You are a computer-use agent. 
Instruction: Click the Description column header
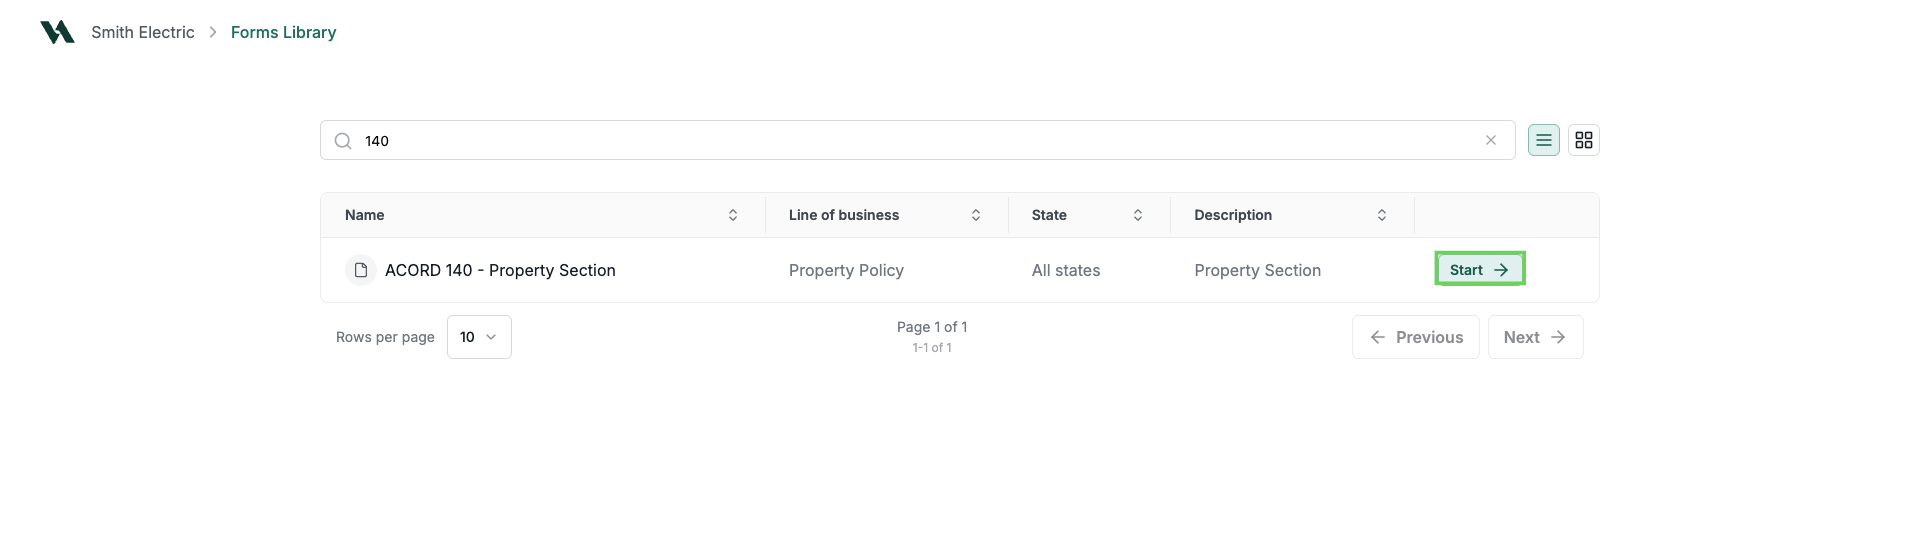(1233, 215)
